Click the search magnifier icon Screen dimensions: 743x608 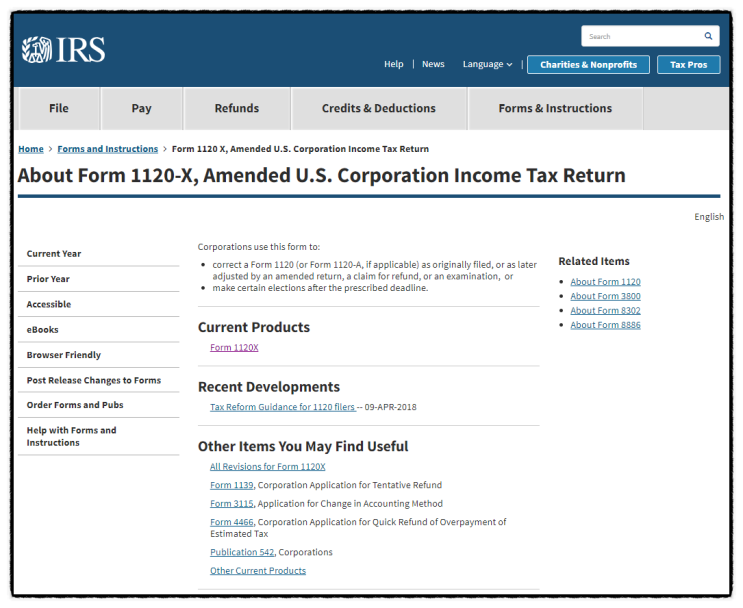pos(708,36)
